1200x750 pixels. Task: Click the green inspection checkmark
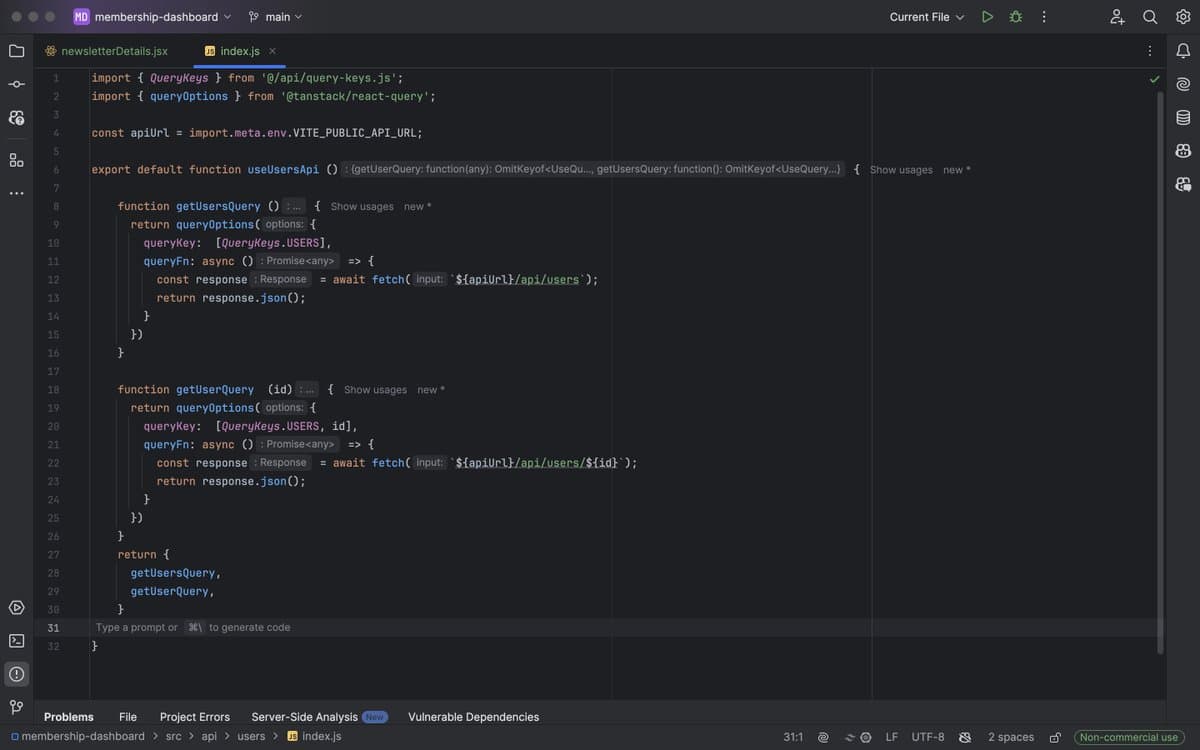tap(1155, 79)
